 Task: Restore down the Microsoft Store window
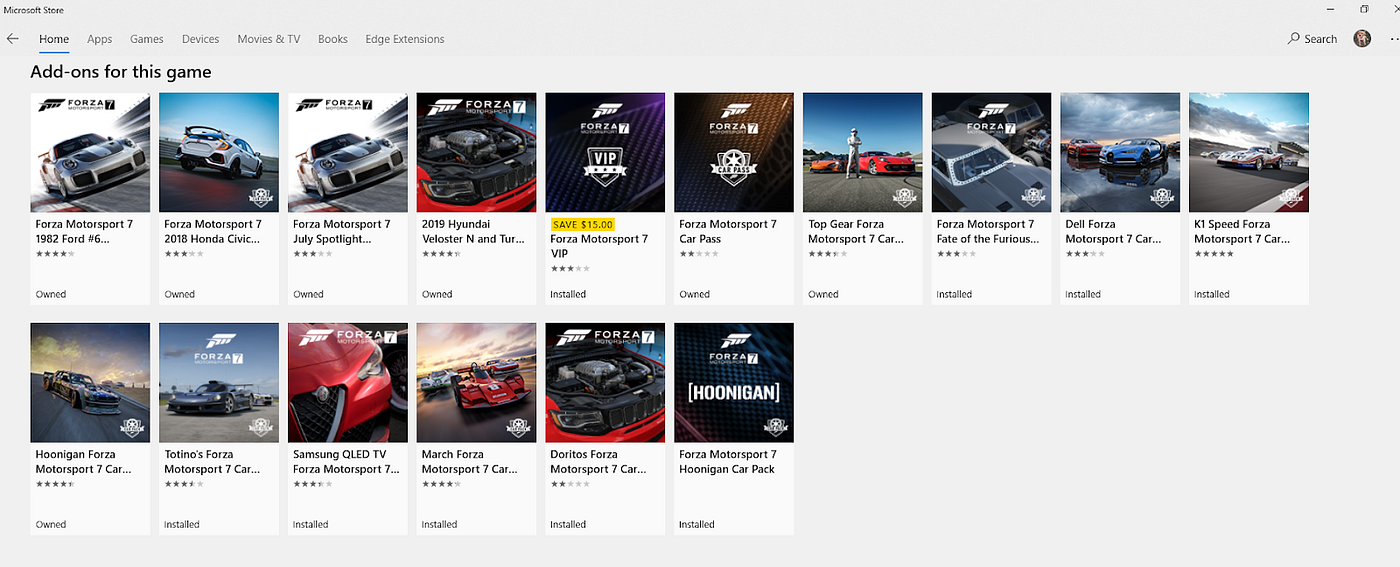[1364, 9]
